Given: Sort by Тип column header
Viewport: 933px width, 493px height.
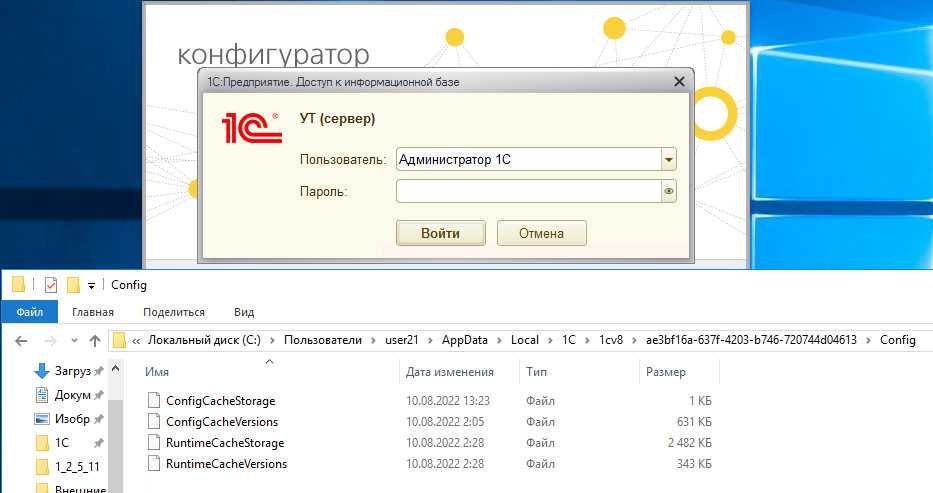Looking at the screenshot, I should (x=536, y=372).
